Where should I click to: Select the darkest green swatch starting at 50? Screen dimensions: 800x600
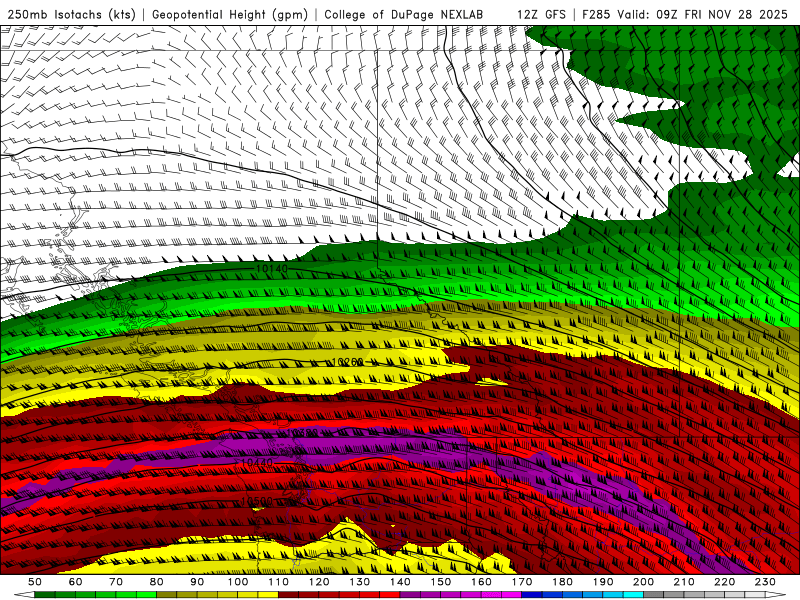click(45, 595)
